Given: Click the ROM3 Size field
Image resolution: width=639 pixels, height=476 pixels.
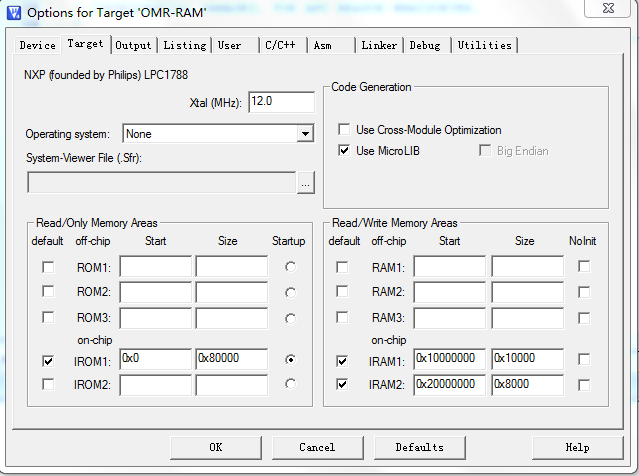Looking at the screenshot, I should click(x=231, y=318).
